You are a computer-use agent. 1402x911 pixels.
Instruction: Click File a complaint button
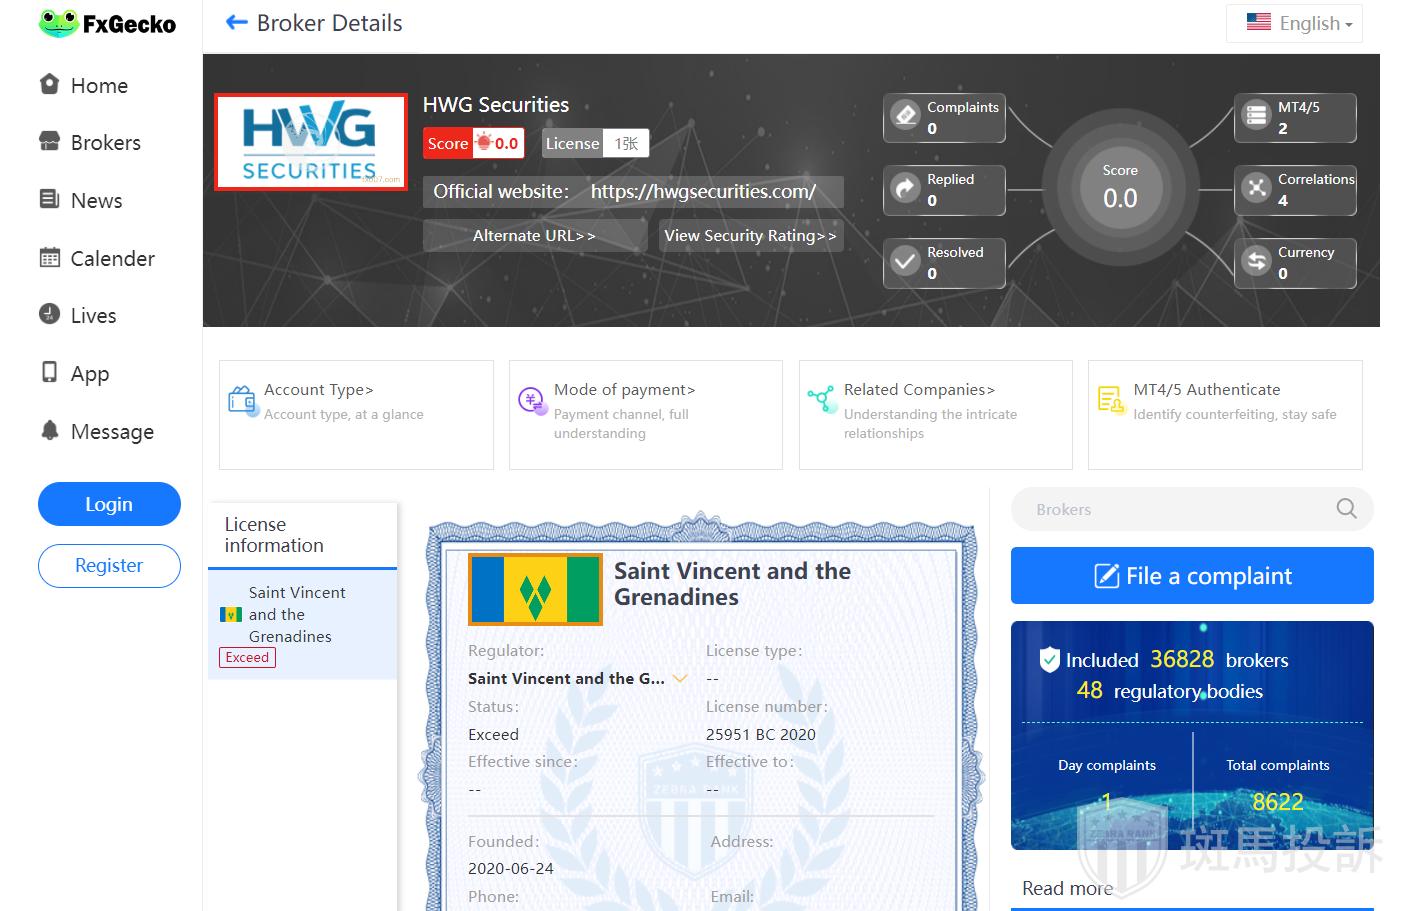pyautogui.click(x=1191, y=576)
